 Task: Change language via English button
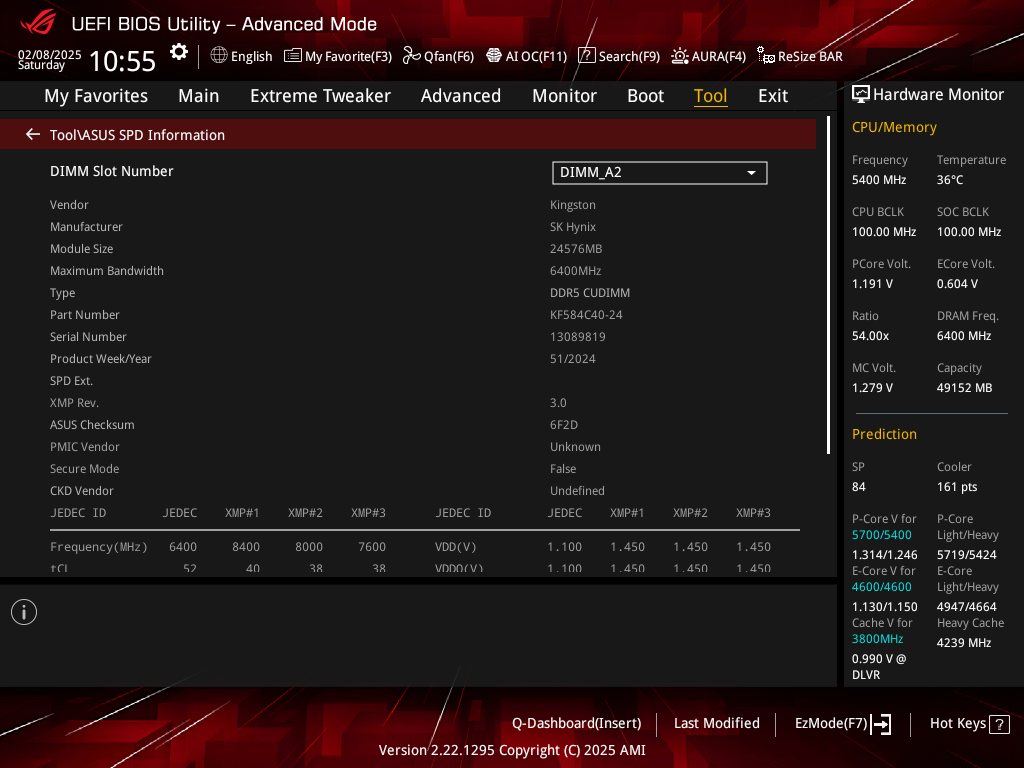[x=241, y=56]
